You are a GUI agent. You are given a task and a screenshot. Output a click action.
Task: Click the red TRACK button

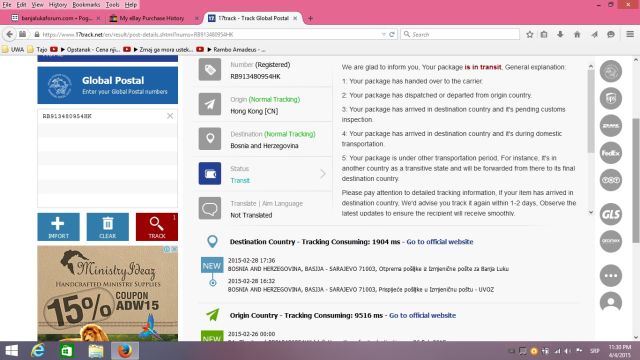[157, 227]
